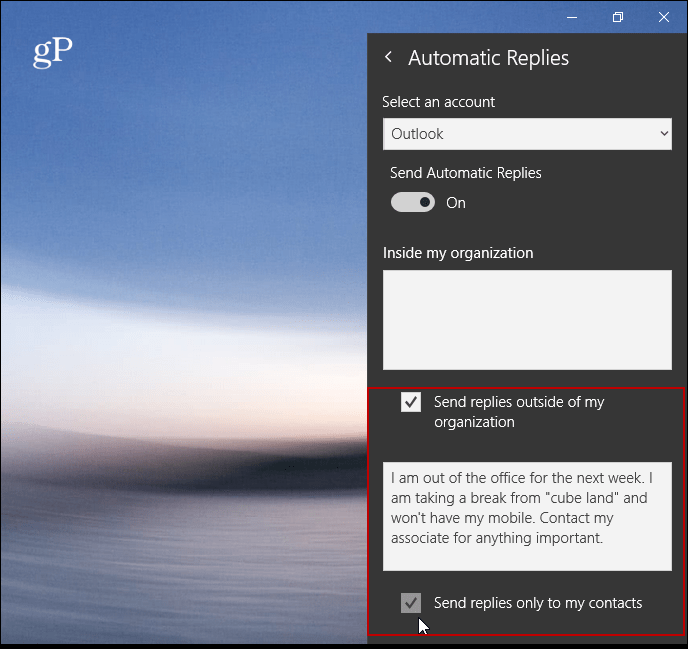Viewport: 688px width, 649px height.
Task: Minimize the Mail window
Action: point(572,18)
